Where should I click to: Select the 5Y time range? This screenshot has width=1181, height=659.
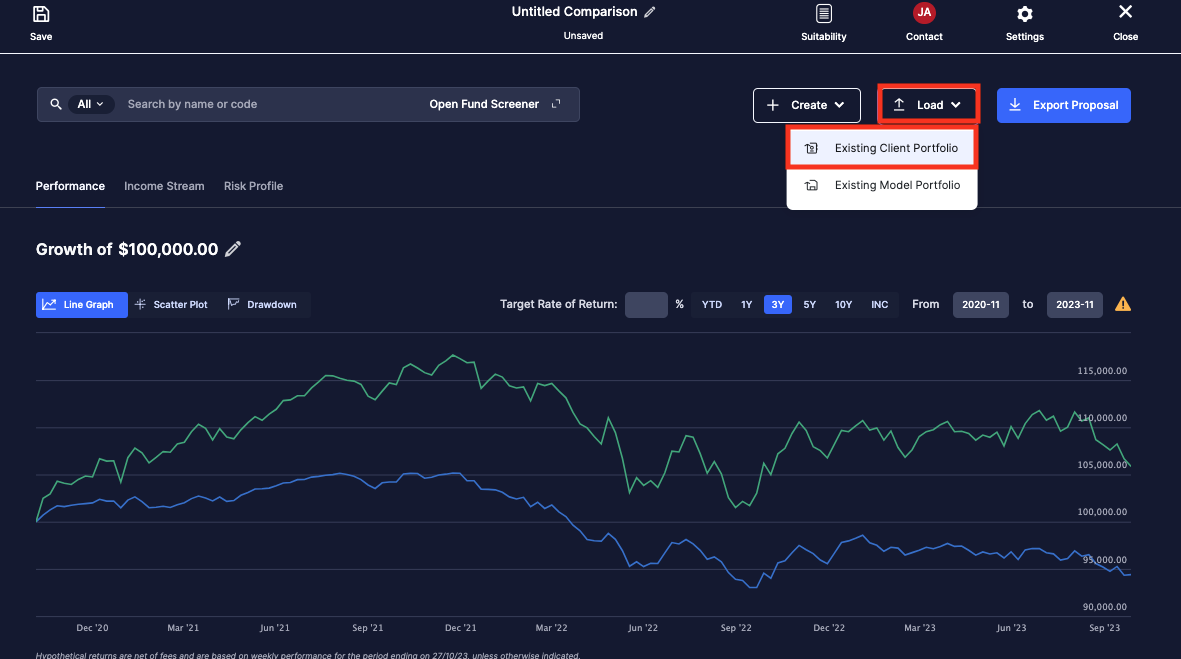810,304
